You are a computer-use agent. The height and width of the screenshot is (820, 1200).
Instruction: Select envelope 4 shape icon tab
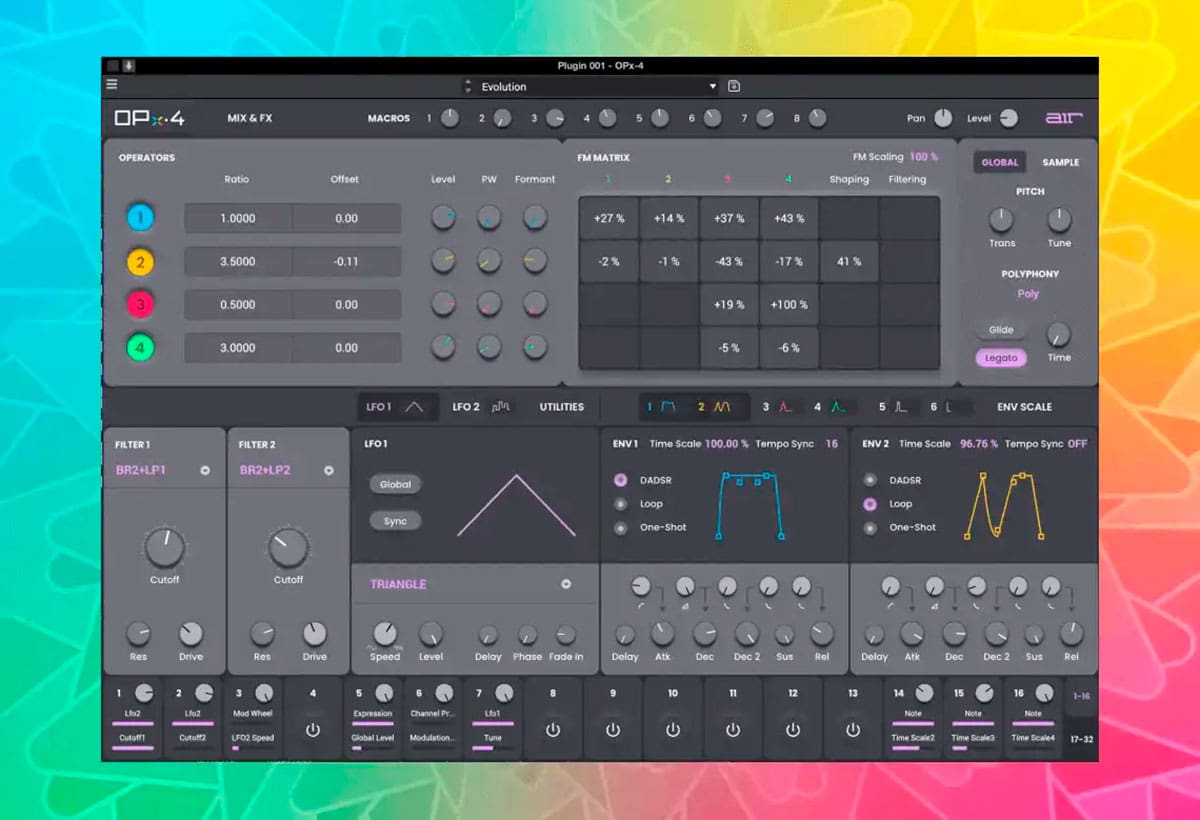coord(838,407)
